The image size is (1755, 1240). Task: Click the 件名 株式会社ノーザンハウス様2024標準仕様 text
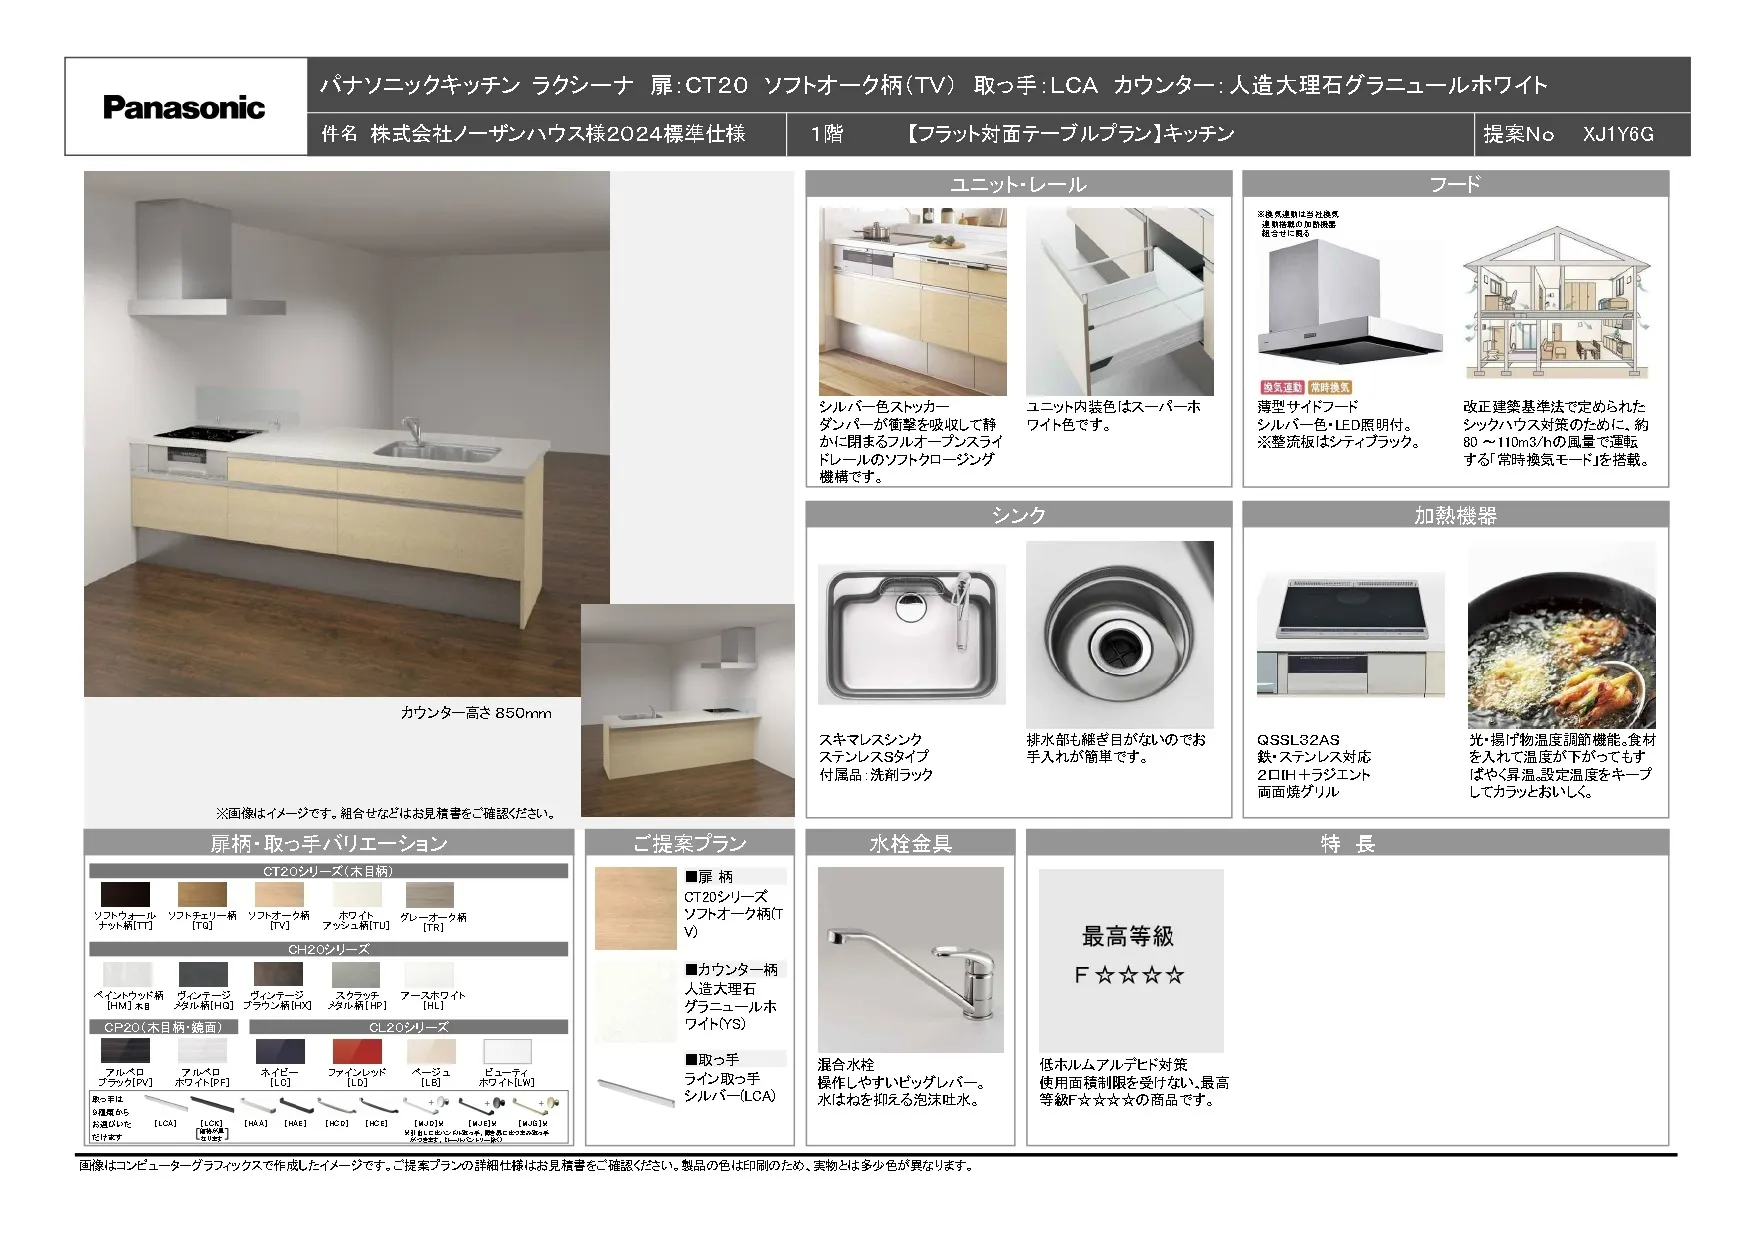[x=533, y=134]
